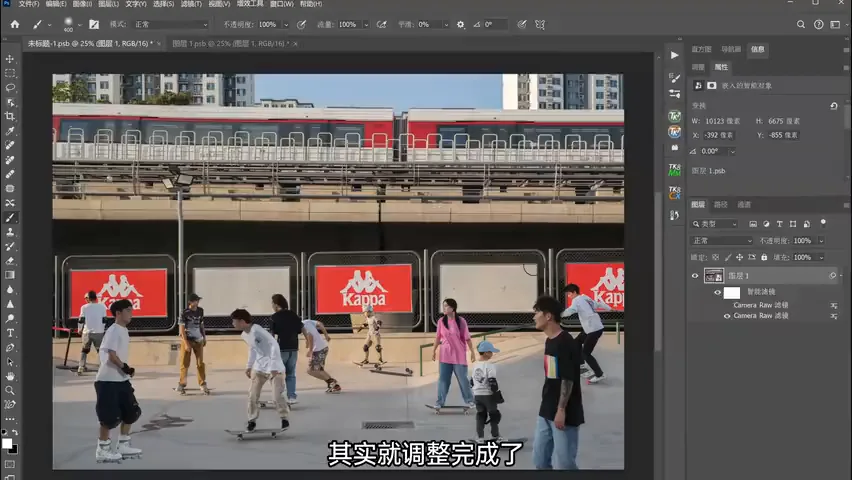Image resolution: width=852 pixels, height=480 pixels.
Task: Click the symmetry butterfly icon
Action: [540, 24]
